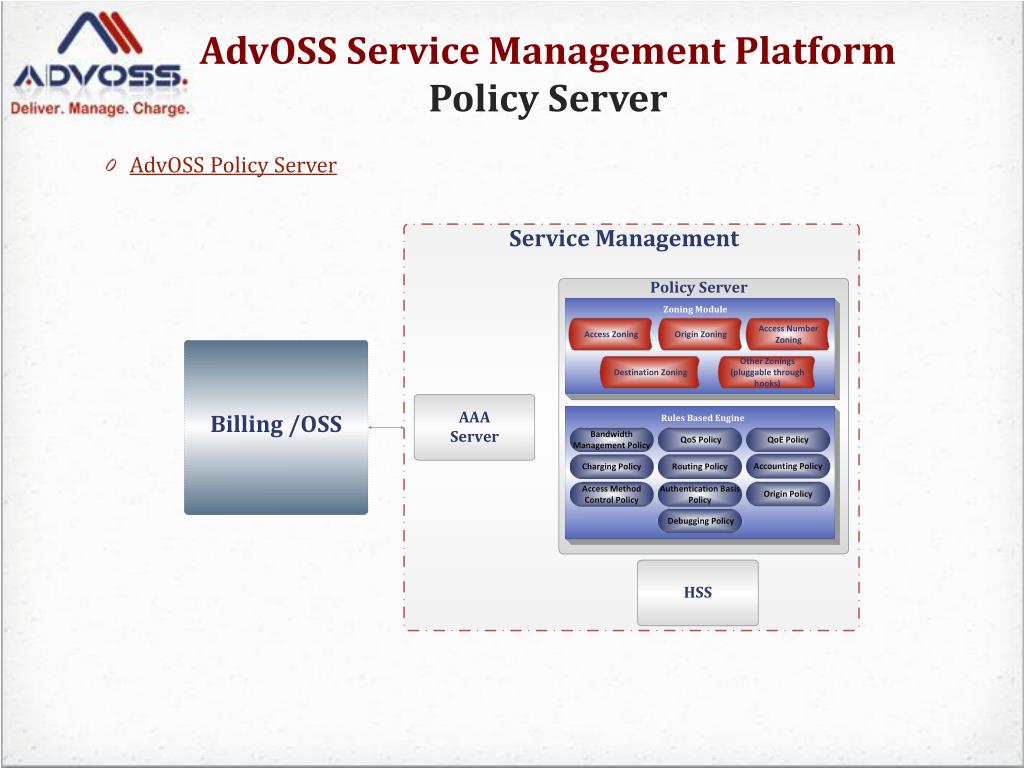The height and width of the screenshot is (768, 1024).
Task: Click the Access Zoning block
Action: pyautogui.click(x=611, y=334)
